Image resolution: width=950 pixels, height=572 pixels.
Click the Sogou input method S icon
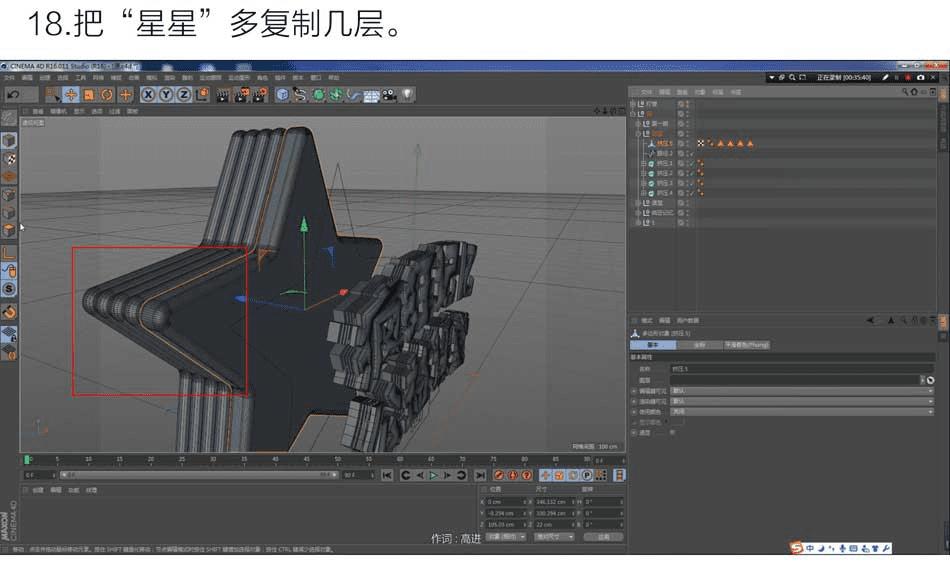796,548
